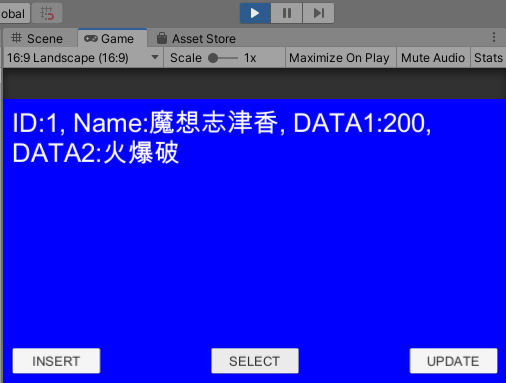Screen dimensions: 506x383
Task: Click the UPDATE button
Action: pos(453,361)
